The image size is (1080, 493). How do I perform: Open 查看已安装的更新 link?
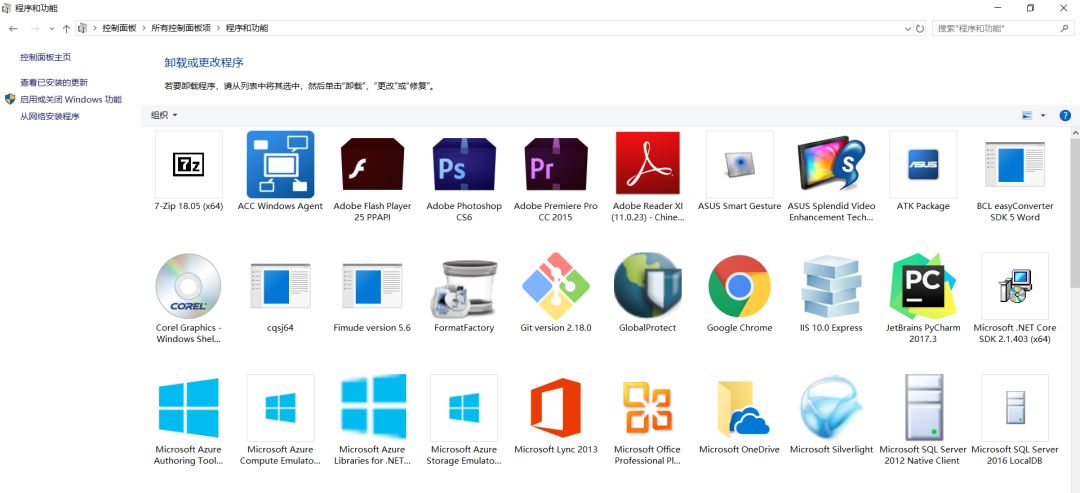point(54,83)
